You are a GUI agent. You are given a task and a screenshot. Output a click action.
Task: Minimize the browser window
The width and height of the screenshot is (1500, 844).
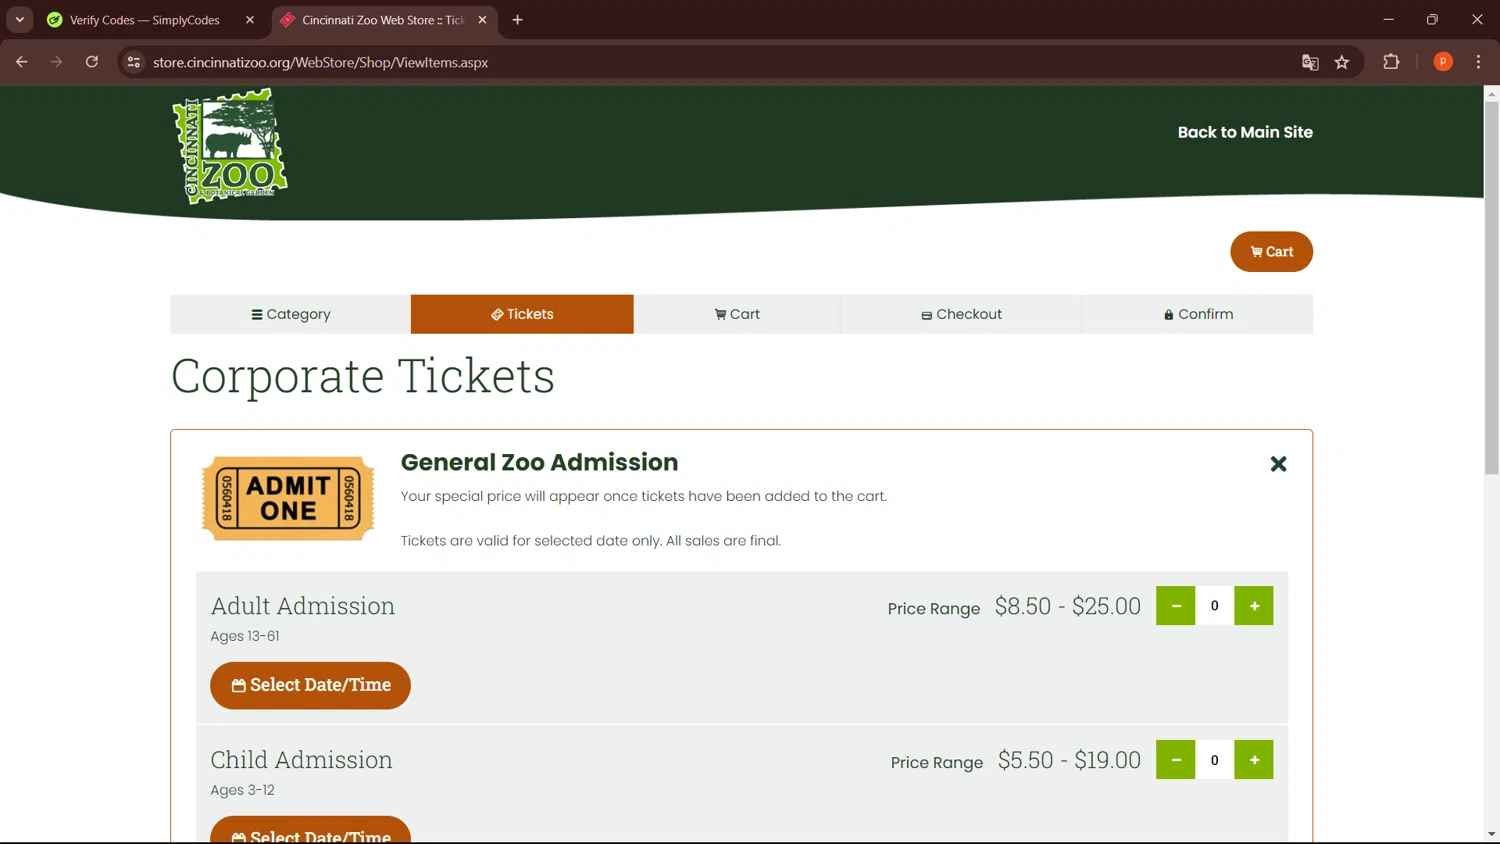[1388, 20]
